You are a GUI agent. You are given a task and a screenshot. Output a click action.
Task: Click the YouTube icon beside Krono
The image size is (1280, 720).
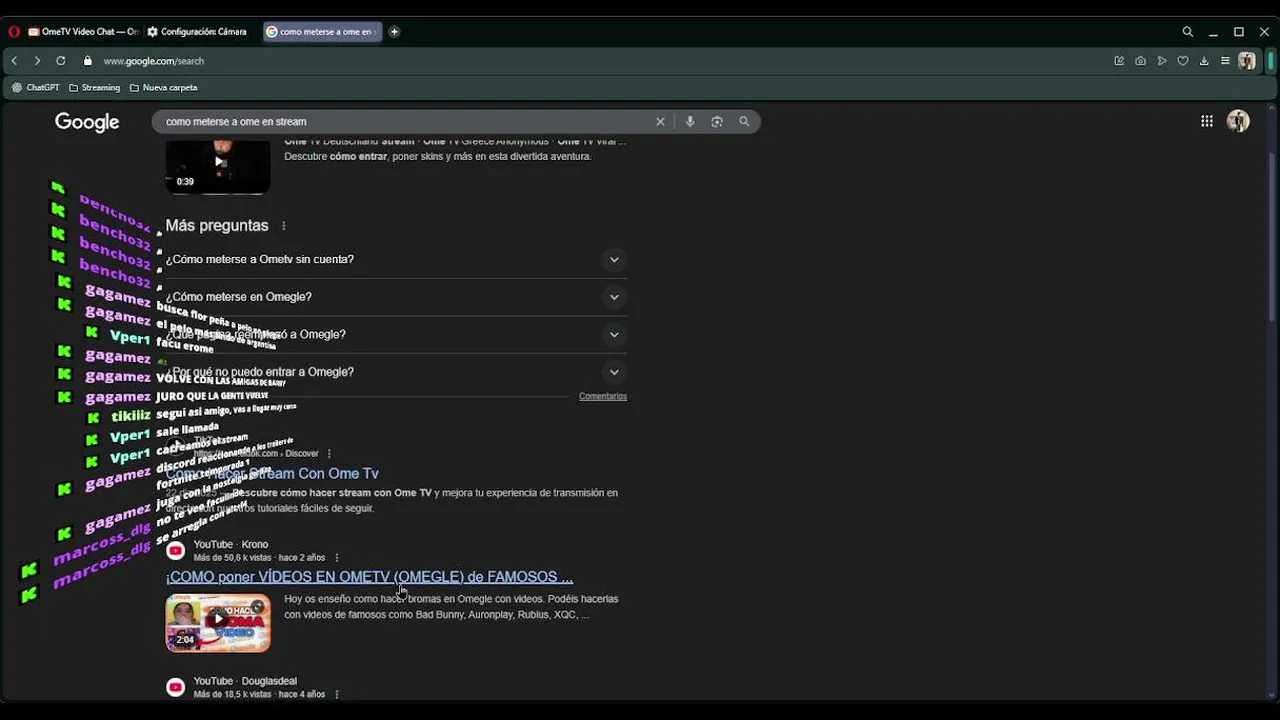coord(176,550)
